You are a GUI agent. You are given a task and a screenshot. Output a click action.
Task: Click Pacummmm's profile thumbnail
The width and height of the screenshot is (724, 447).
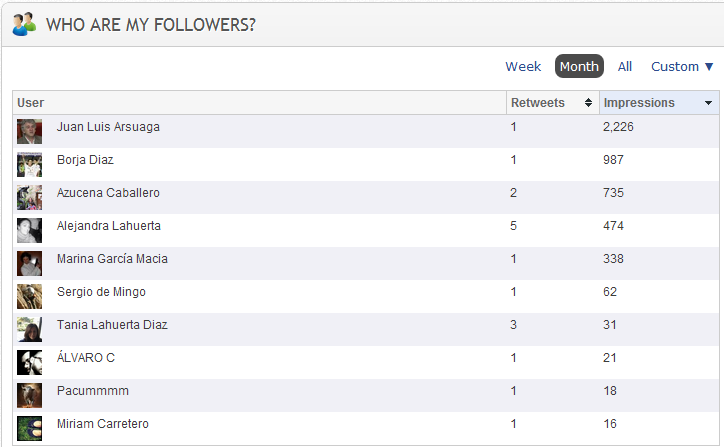pyautogui.click(x=29, y=396)
